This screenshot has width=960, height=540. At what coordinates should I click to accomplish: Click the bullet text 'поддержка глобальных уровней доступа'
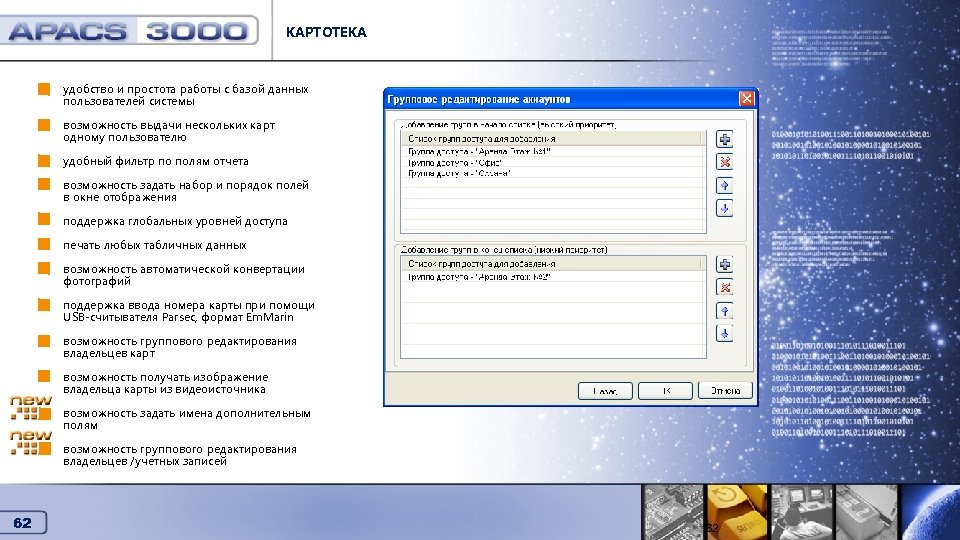tap(175, 222)
